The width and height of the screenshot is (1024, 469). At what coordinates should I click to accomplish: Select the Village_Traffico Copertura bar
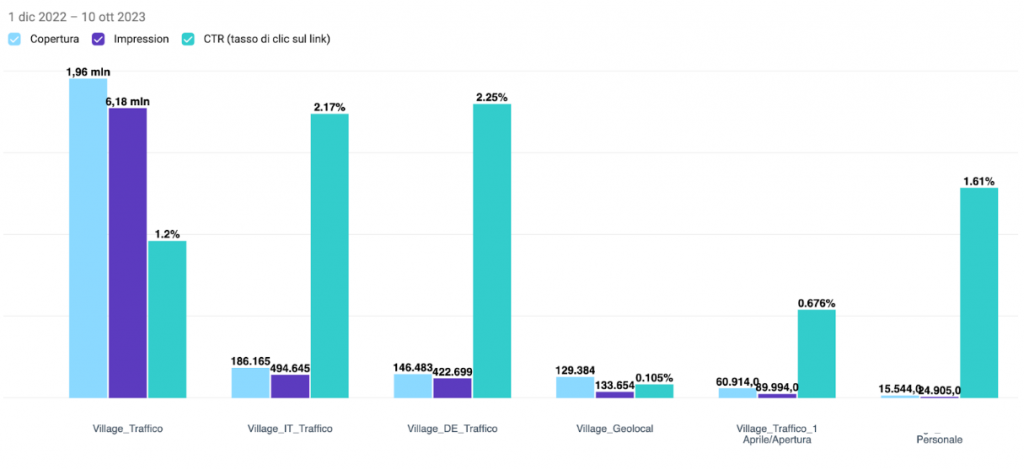(x=88, y=238)
